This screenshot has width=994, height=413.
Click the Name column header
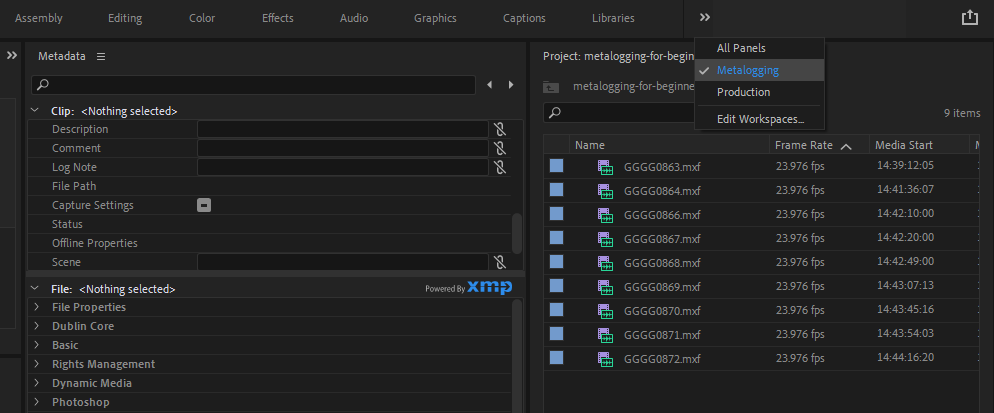pyautogui.click(x=669, y=145)
